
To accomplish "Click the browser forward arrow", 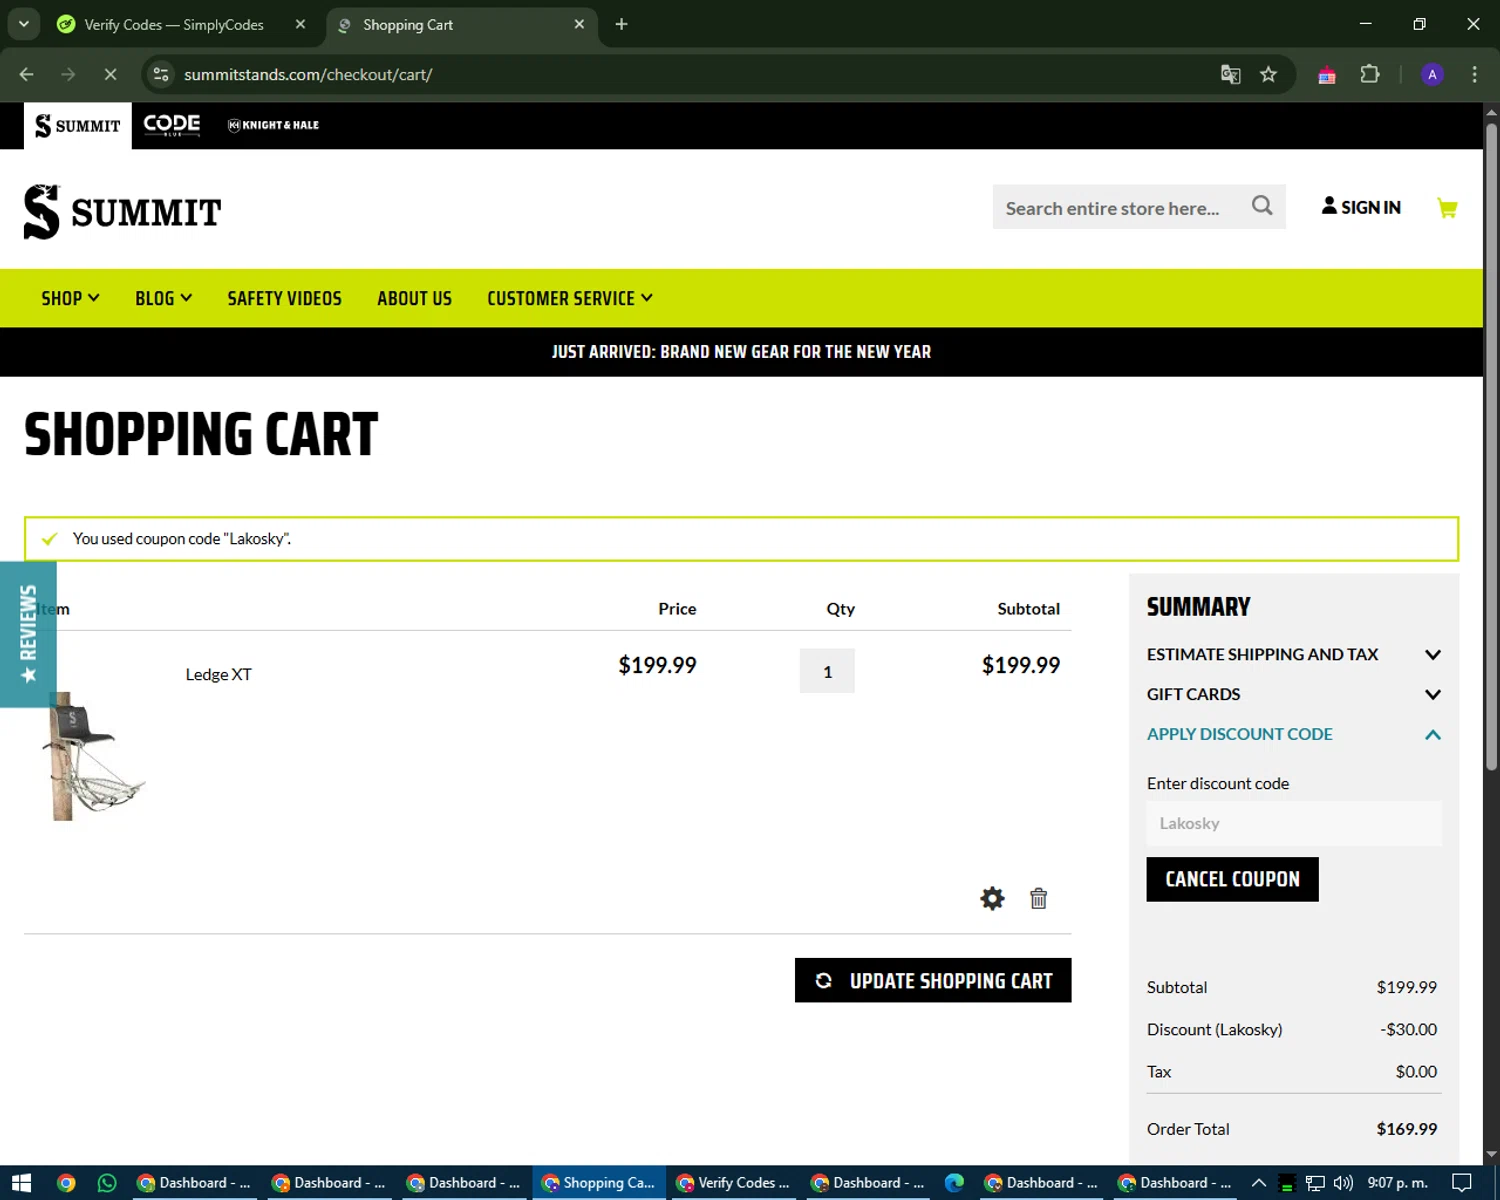I will (x=68, y=74).
